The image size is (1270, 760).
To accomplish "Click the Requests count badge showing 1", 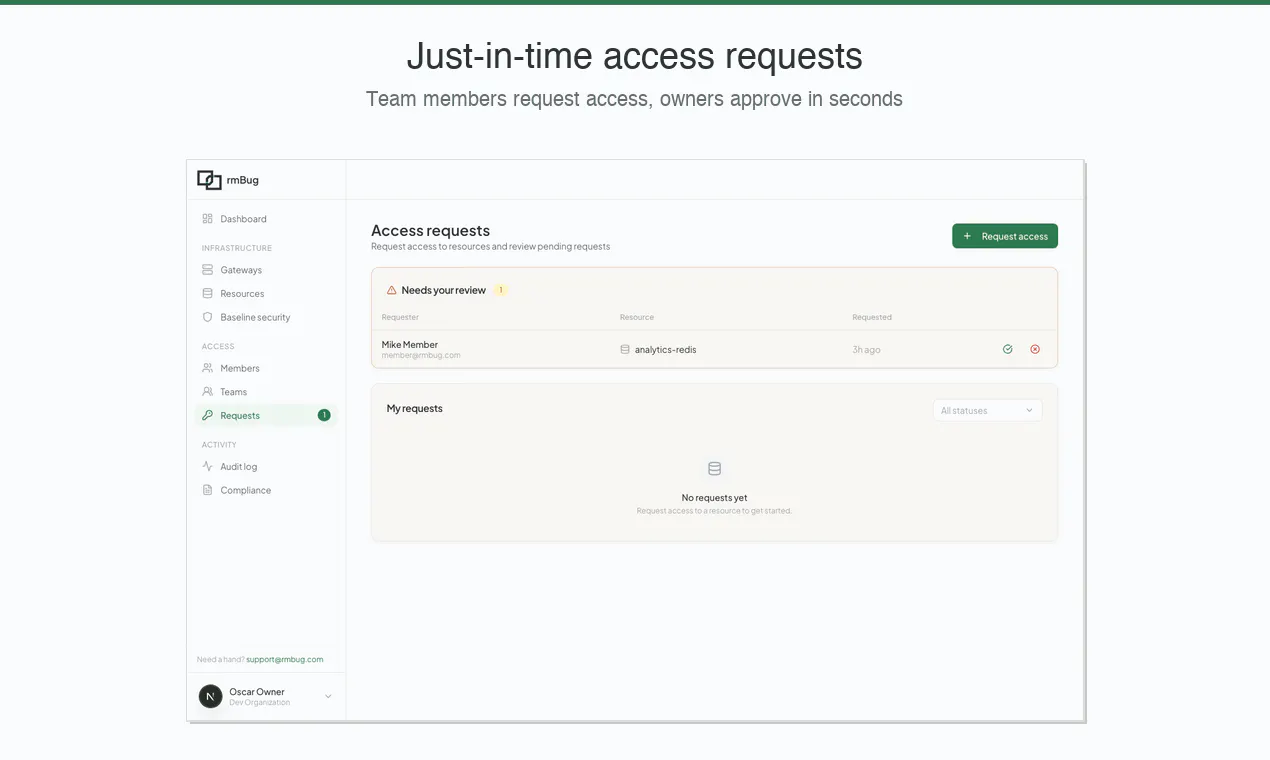I will [324, 415].
